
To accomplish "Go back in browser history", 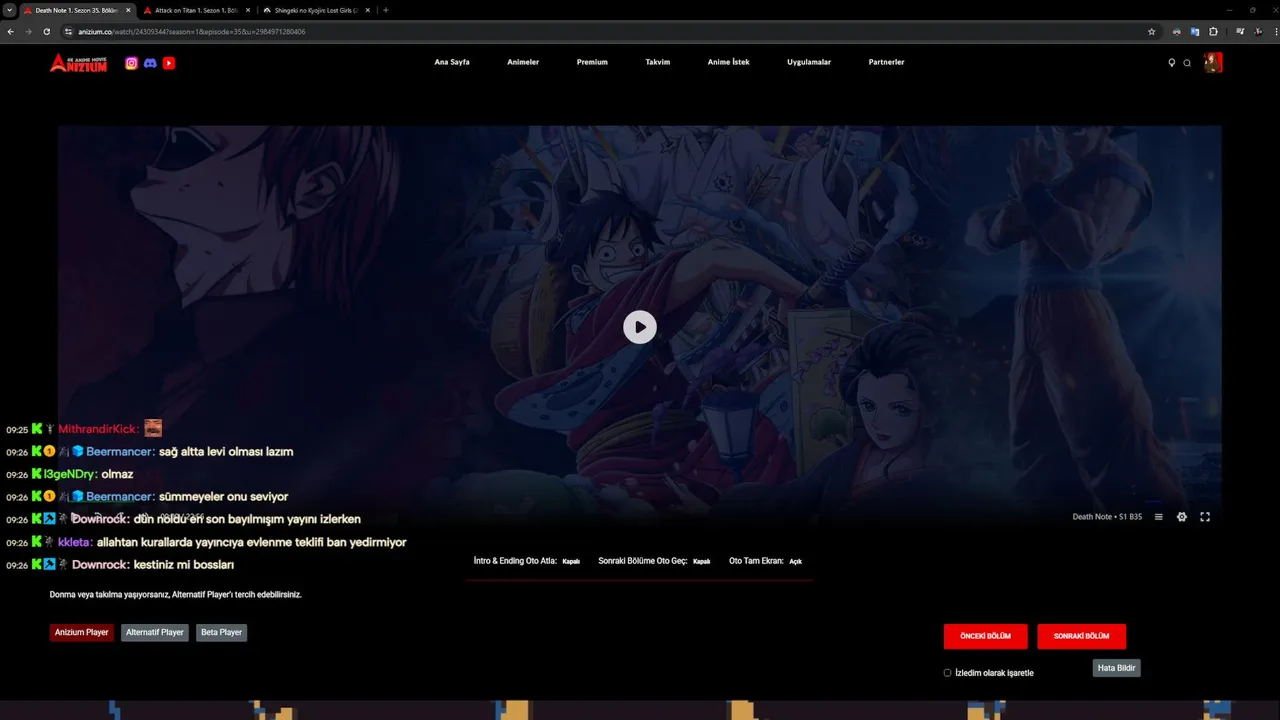I will (11, 32).
